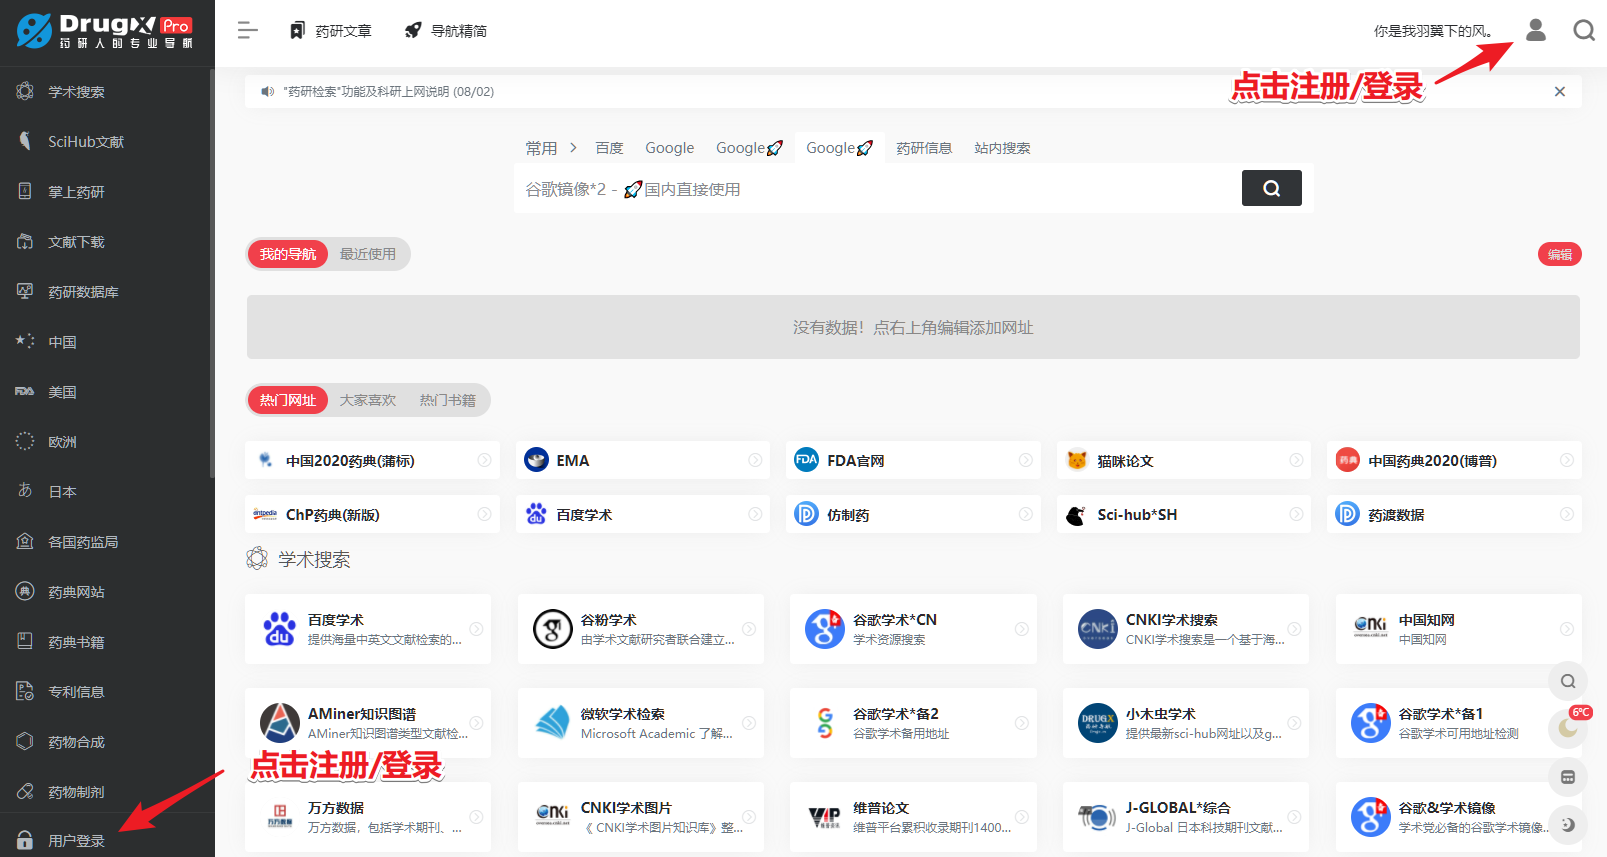Click the floating round search button
This screenshot has width=1607, height=857.
1568,681
